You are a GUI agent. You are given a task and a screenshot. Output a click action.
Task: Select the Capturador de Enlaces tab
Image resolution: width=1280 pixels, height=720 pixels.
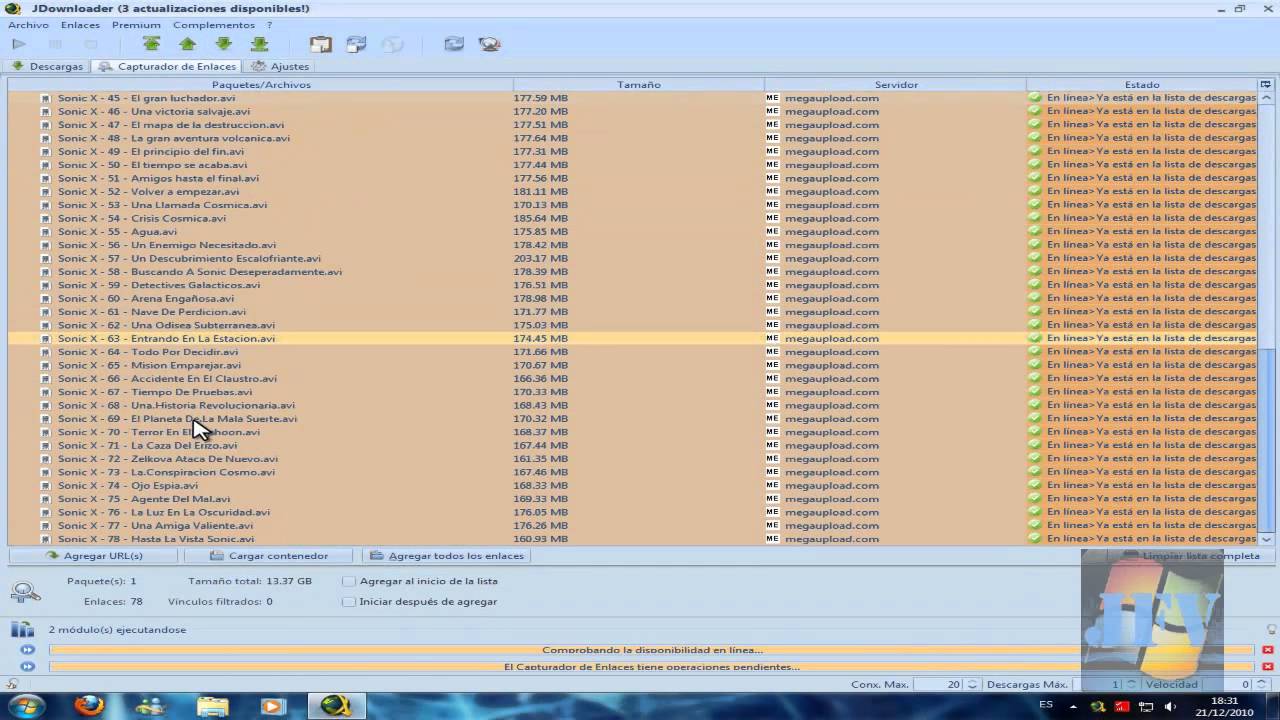tap(168, 66)
